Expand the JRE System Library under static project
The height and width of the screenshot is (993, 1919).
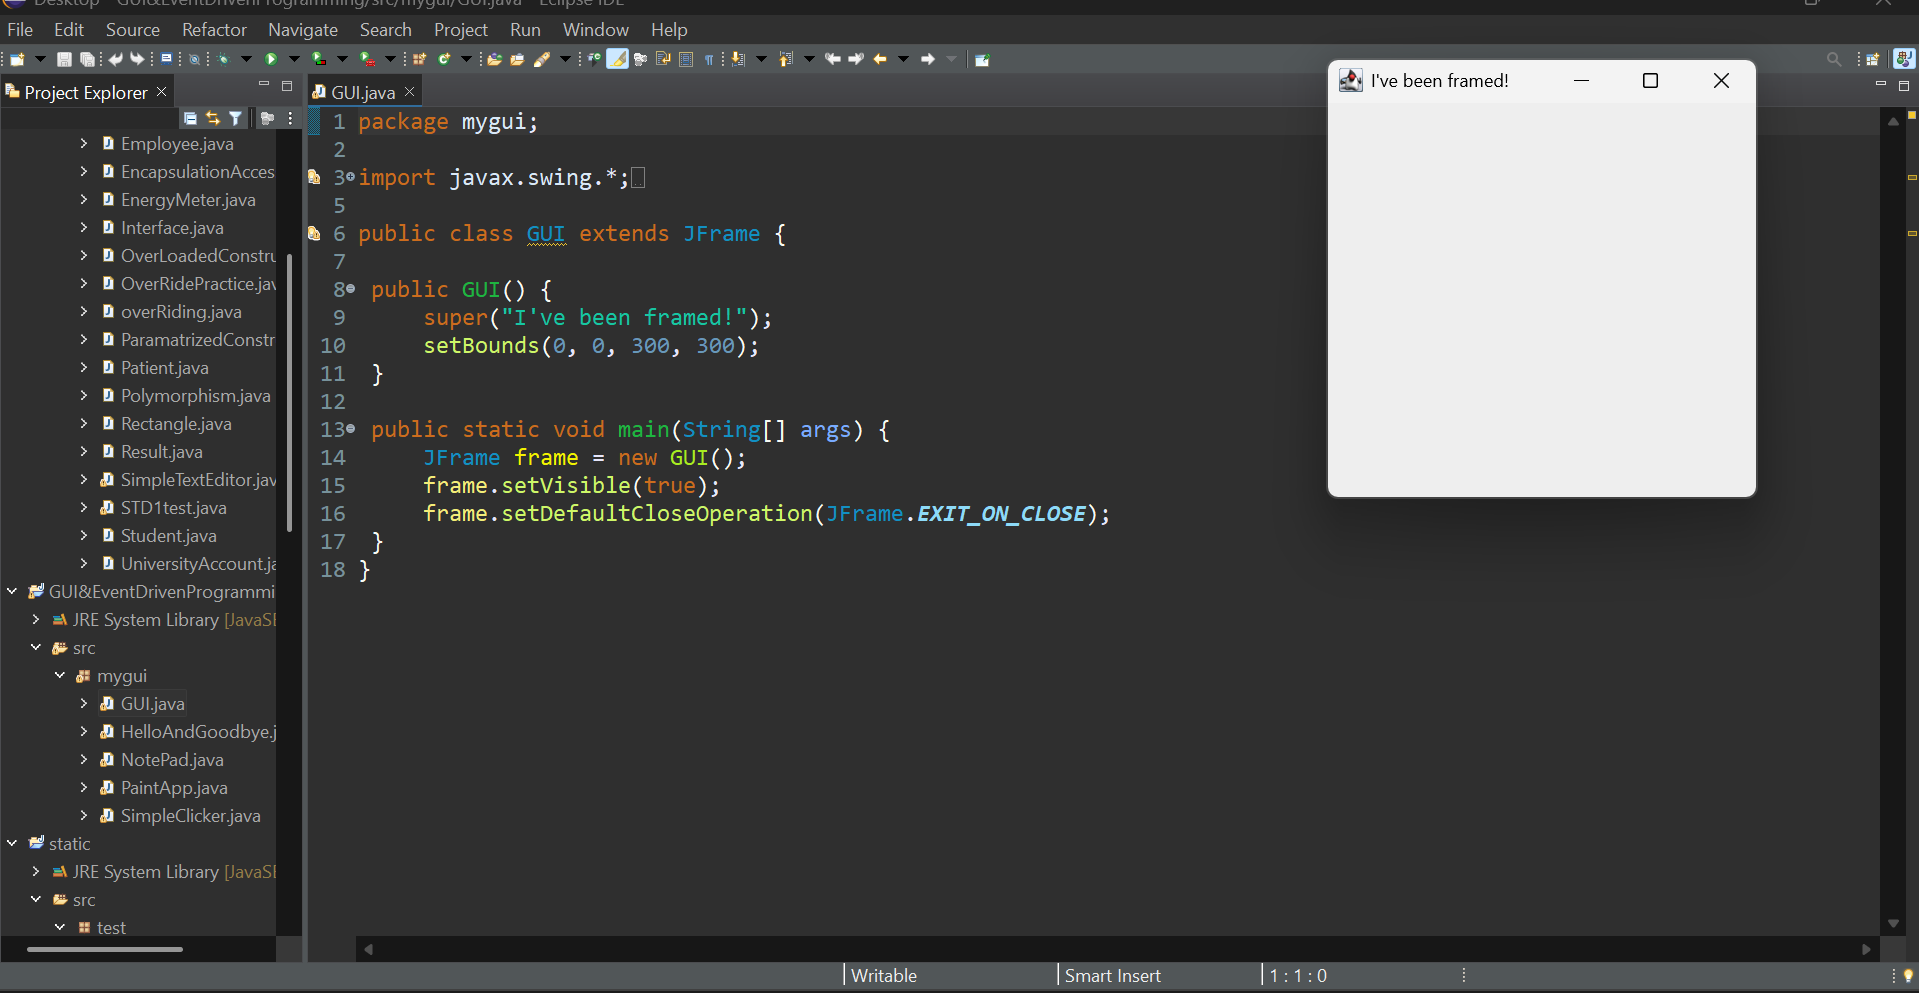35,872
